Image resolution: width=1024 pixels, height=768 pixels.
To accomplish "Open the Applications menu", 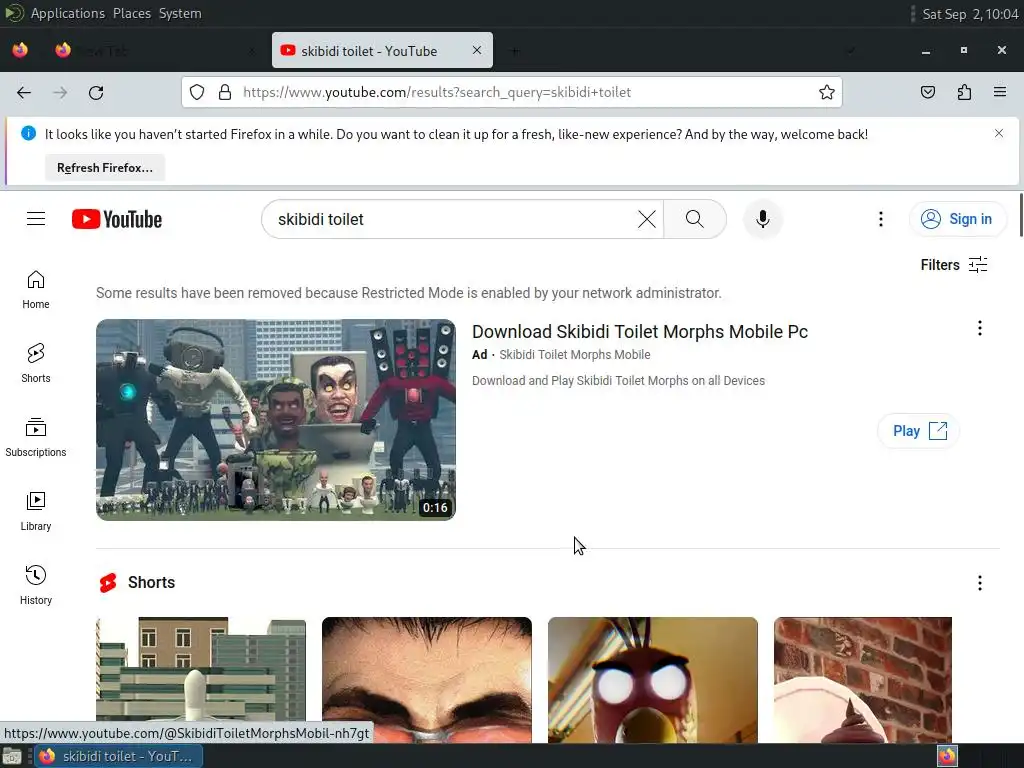I will (67, 13).
